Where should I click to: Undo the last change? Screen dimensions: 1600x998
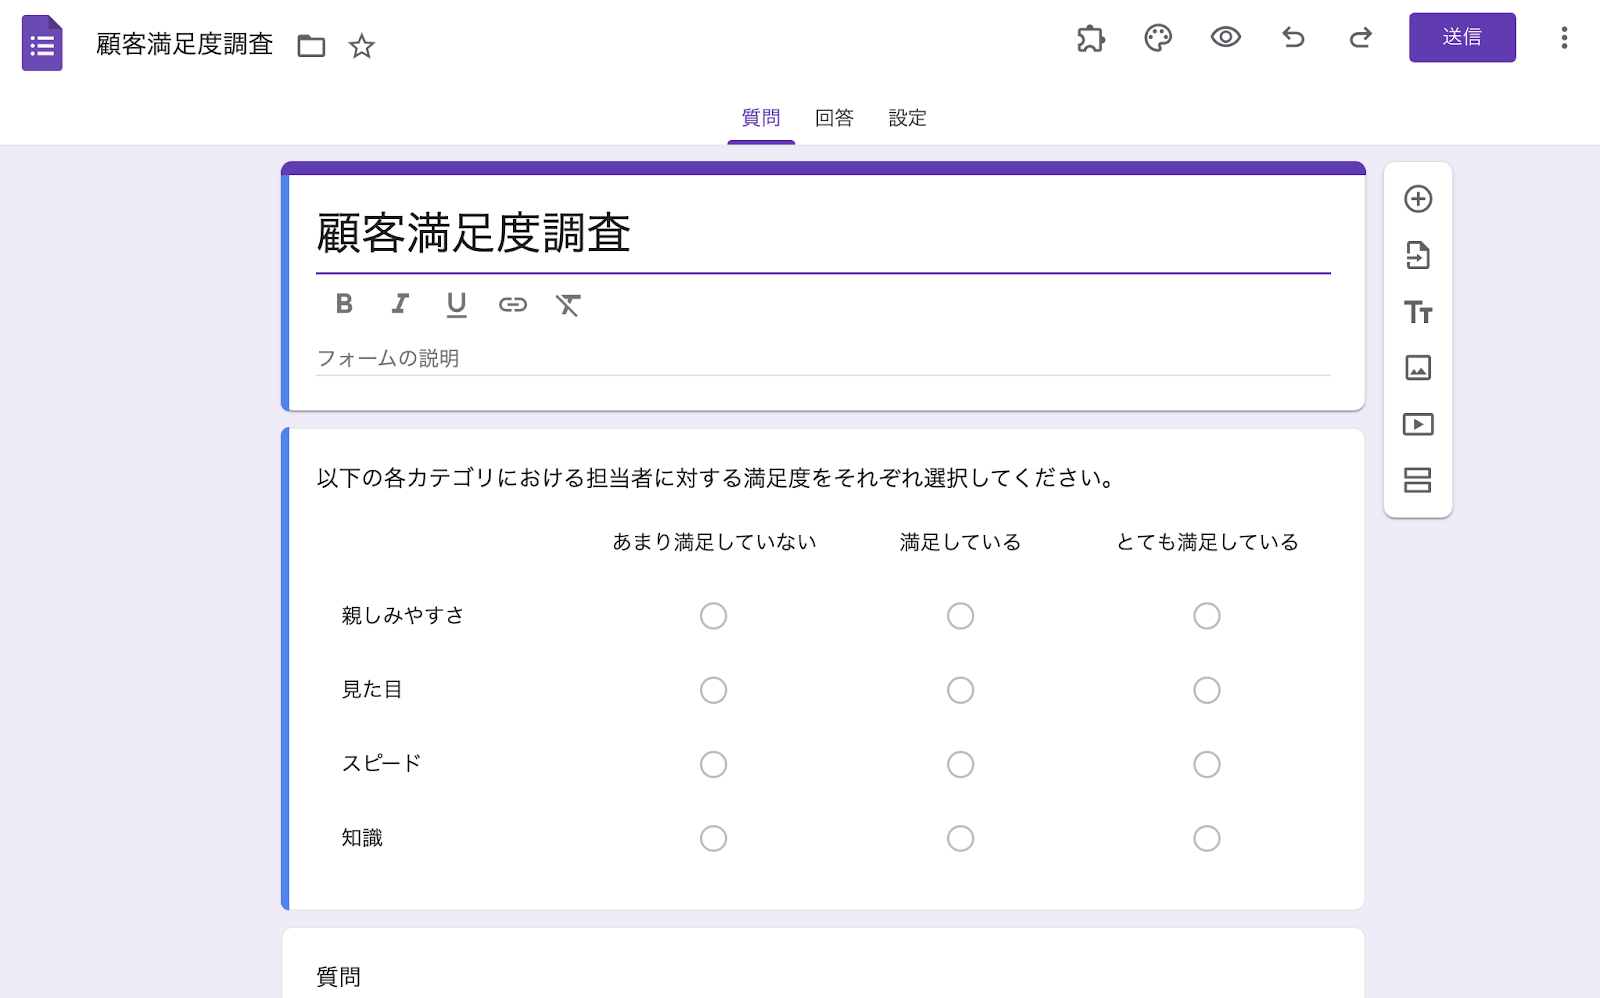[x=1293, y=38]
